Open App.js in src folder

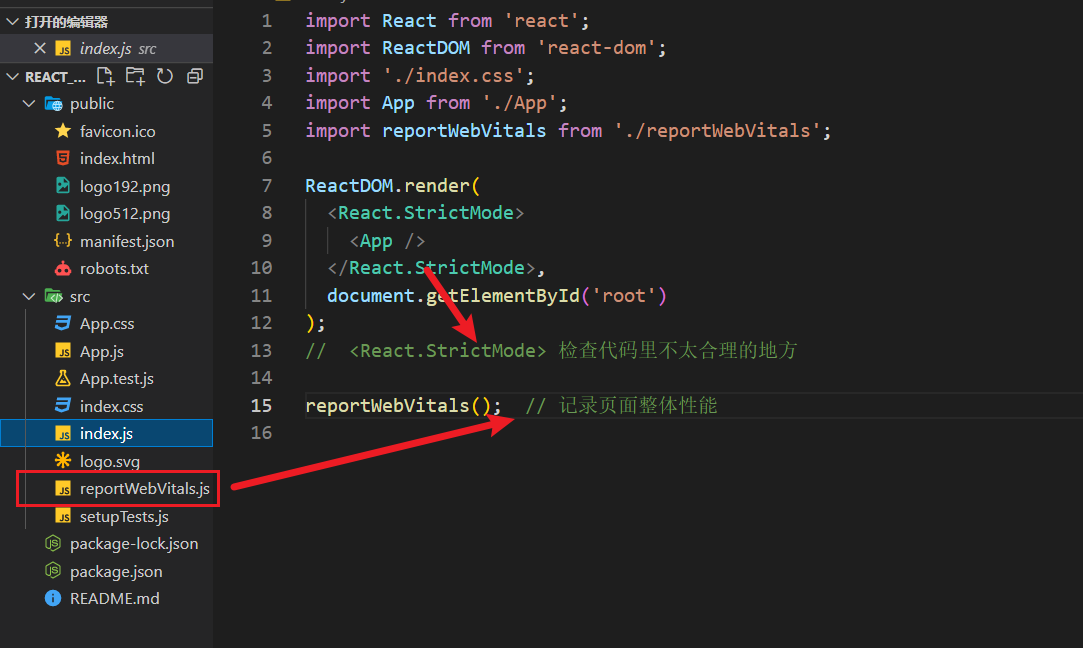pyautogui.click(x=102, y=352)
